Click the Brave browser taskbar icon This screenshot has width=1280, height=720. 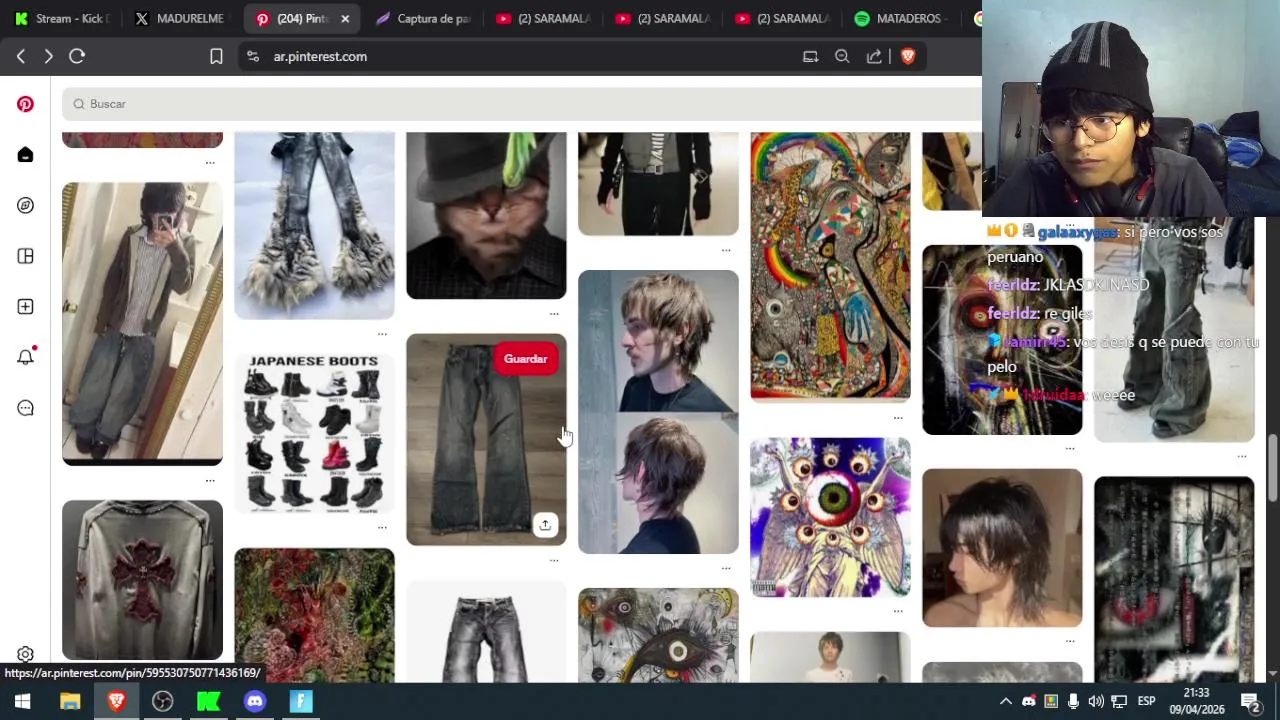(116, 701)
